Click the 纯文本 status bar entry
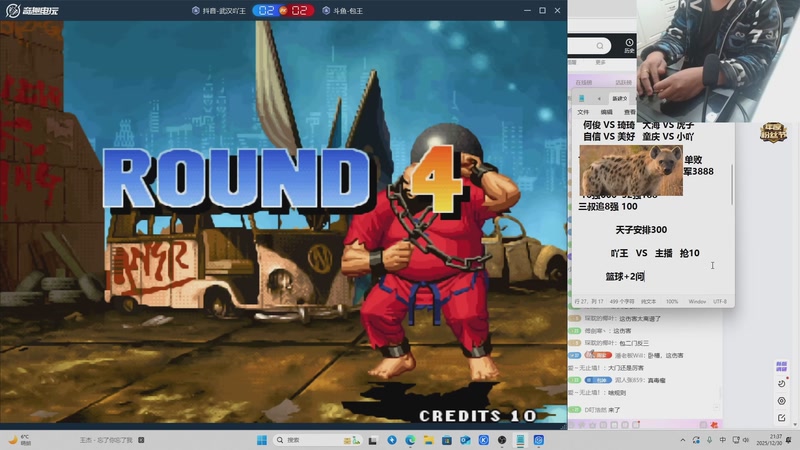Viewport: 800px width, 450px height. [x=648, y=302]
